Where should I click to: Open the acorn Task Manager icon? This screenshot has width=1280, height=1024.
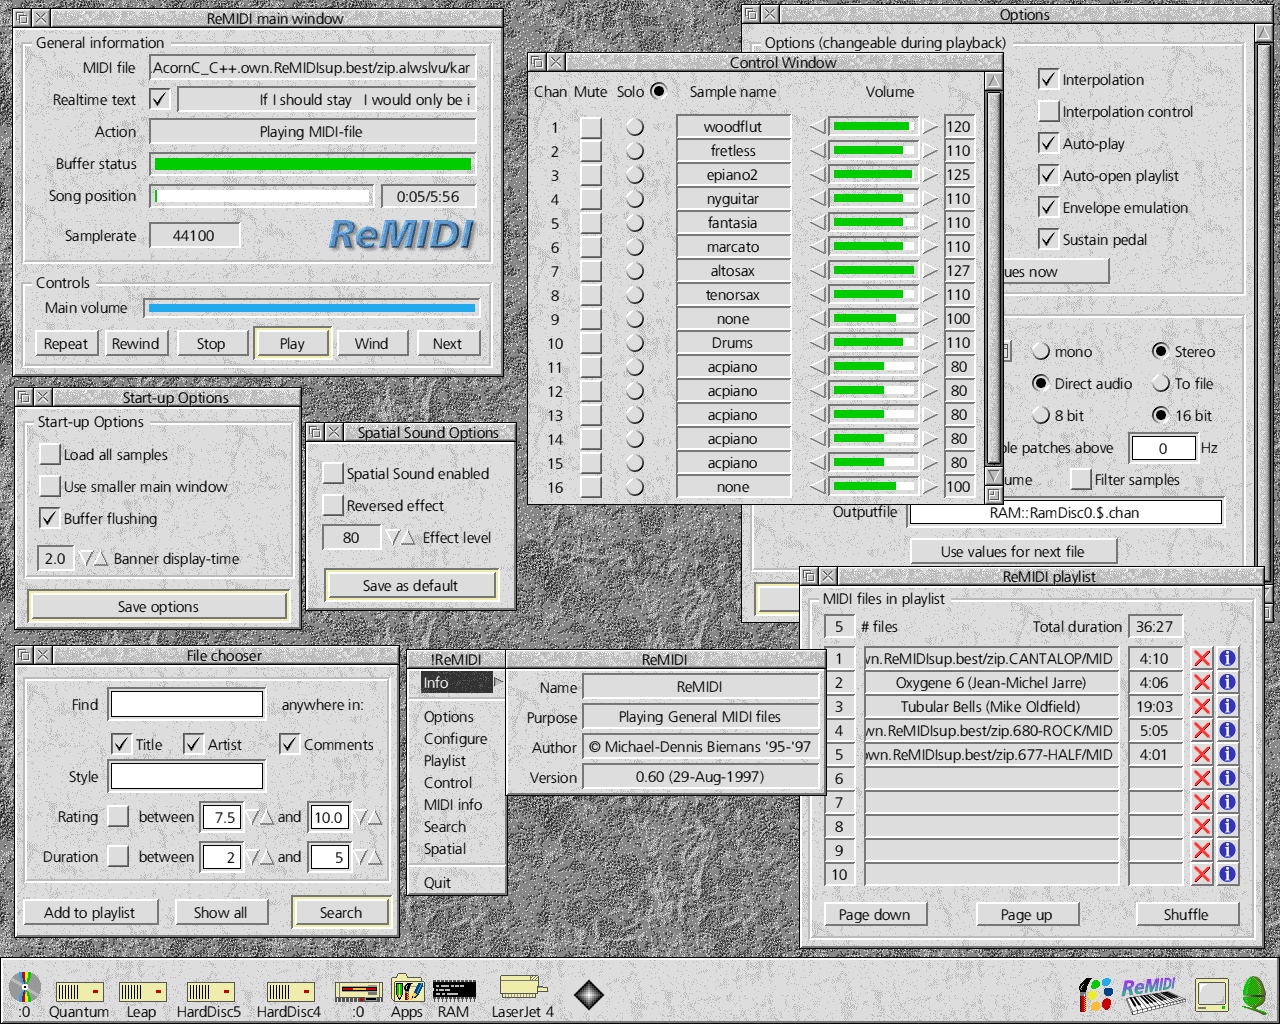1254,993
